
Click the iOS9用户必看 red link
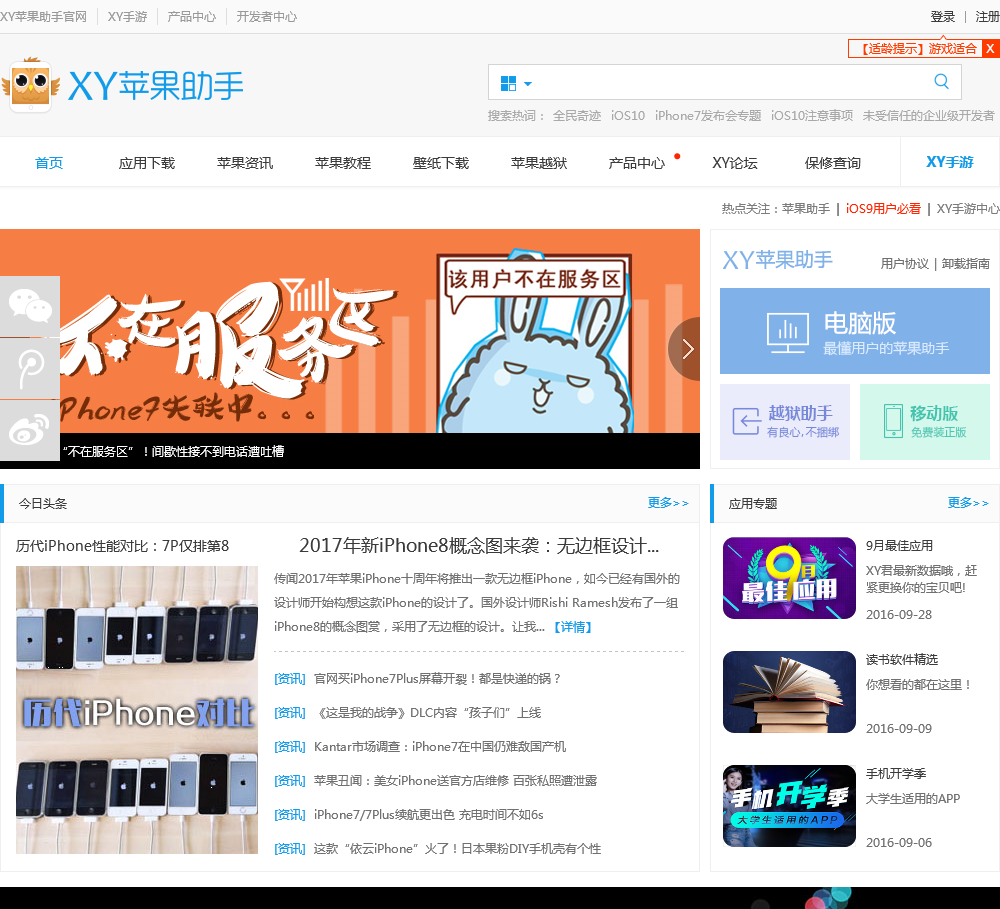(x=883, y=209)
